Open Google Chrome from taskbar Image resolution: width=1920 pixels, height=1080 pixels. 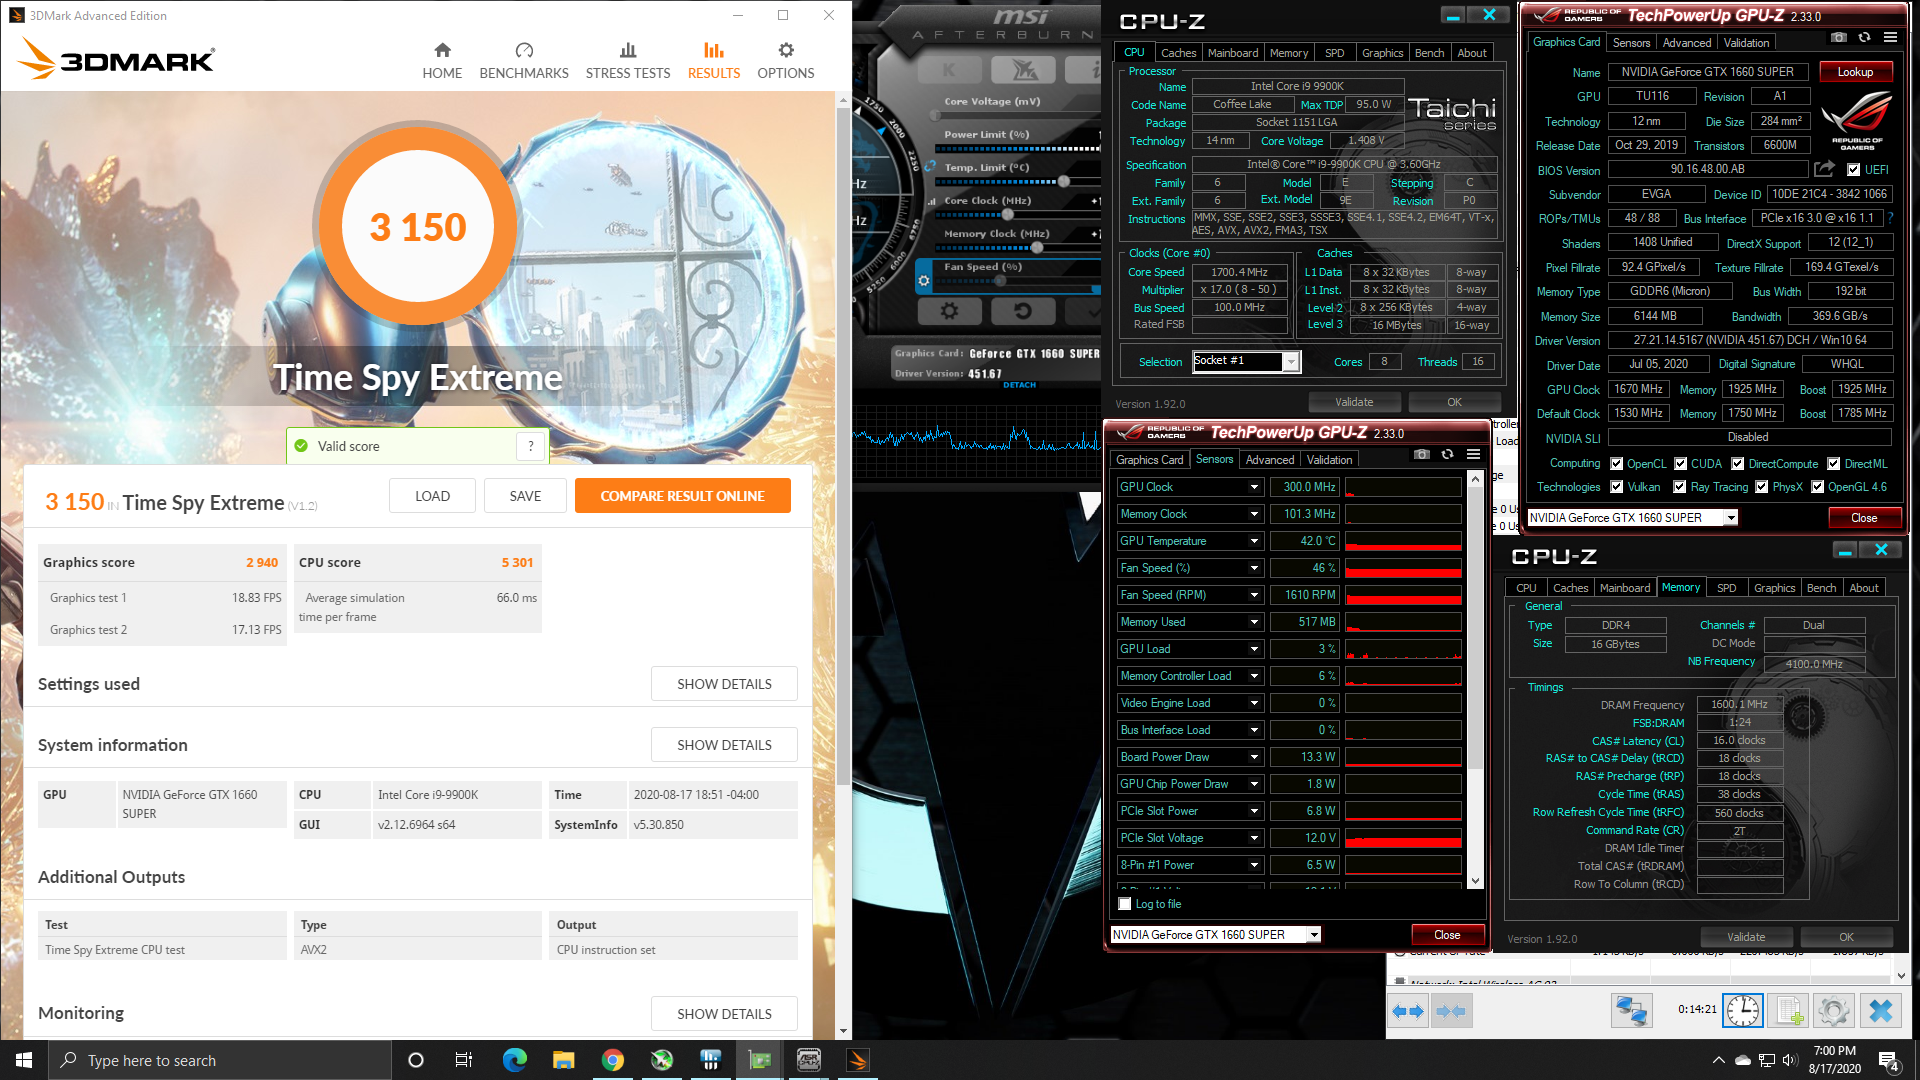click(612, 1060)
